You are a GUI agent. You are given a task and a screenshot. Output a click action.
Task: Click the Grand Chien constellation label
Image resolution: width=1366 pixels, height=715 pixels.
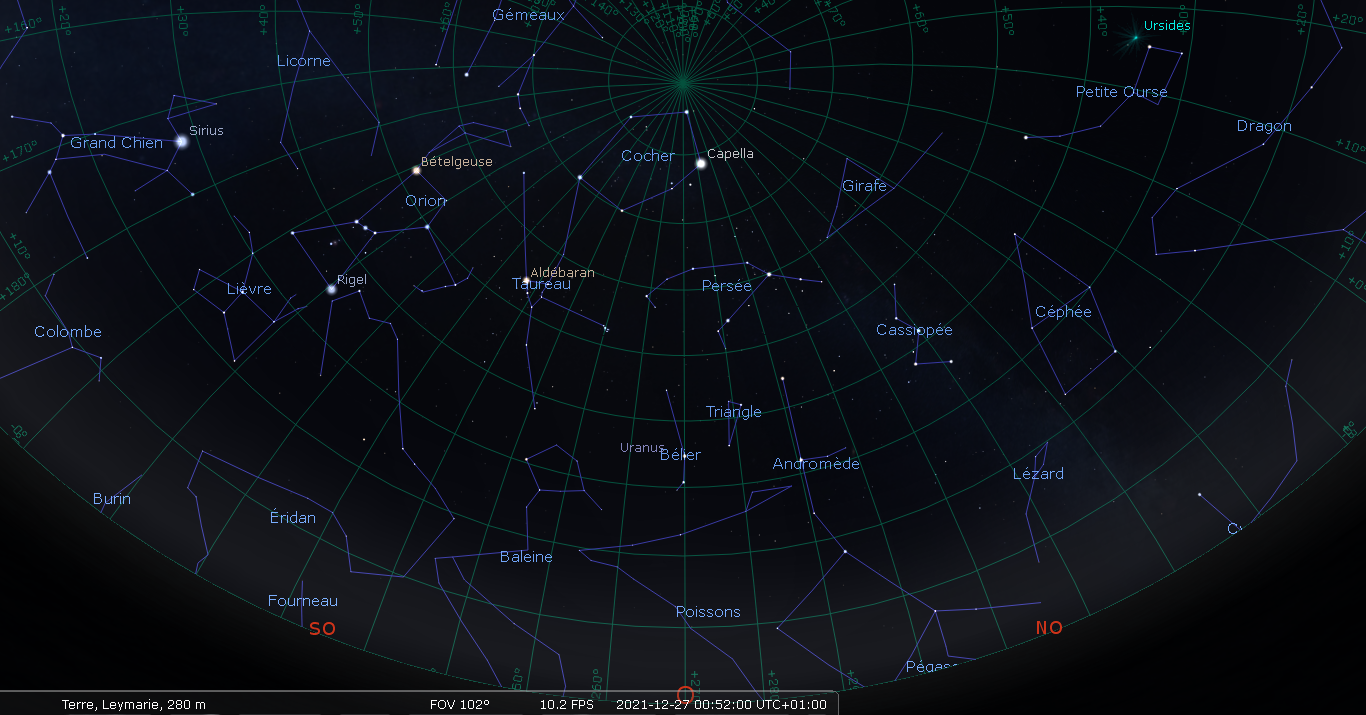pyautogui.click(x=116, y=143)
